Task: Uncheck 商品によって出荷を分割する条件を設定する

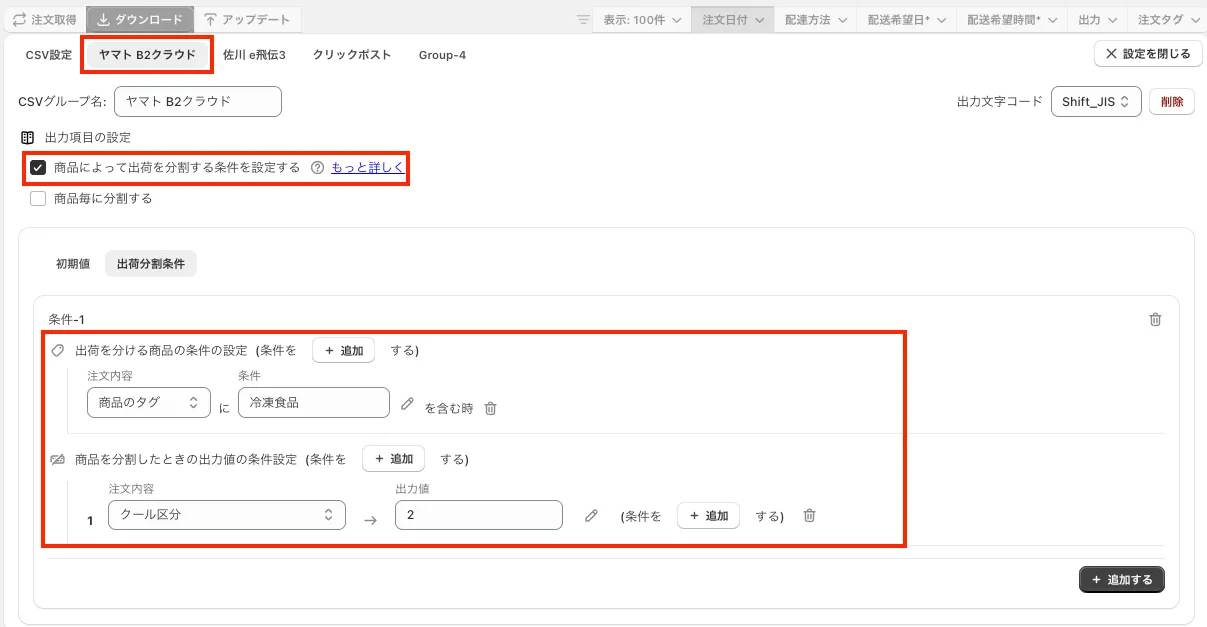Action: 38,168
